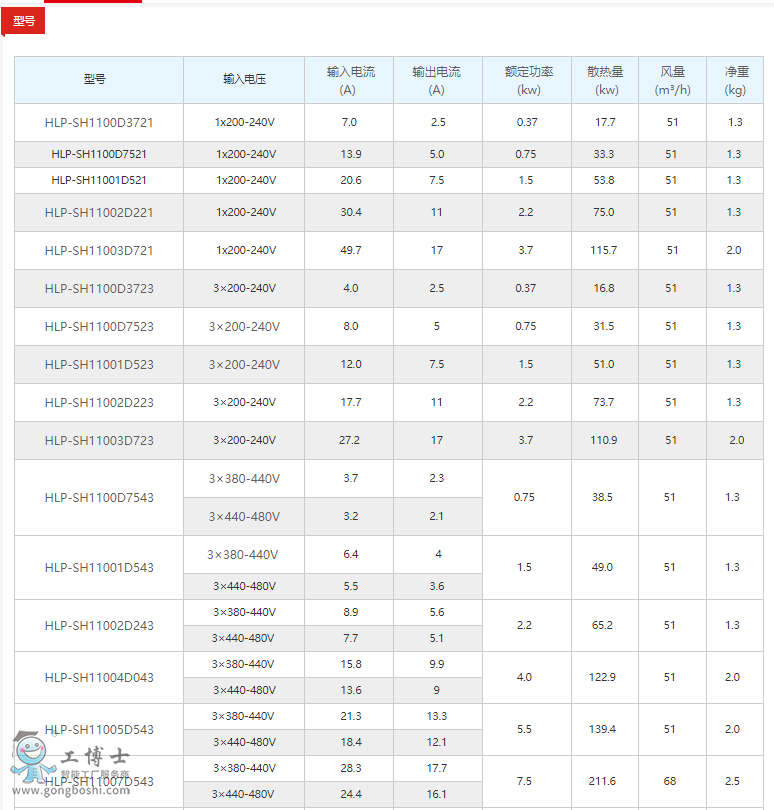Select the 输出电流 (A) column header
The width and height of the screenshot is (774, 810).
[437, 80]
